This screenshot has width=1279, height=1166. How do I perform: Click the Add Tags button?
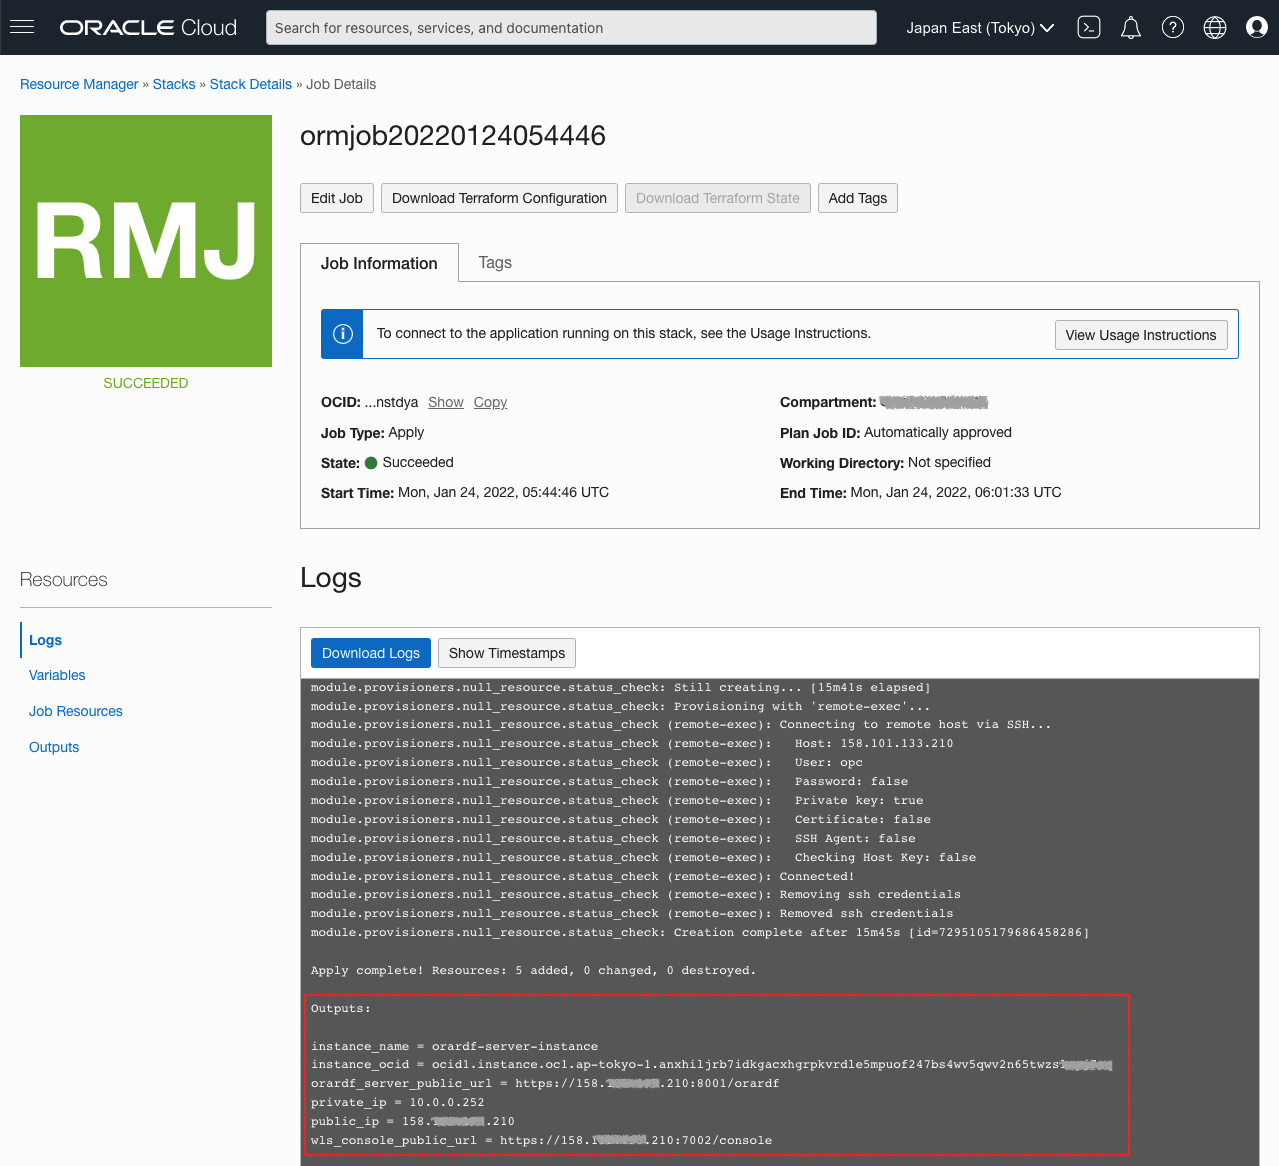pyautogui.click(x=858, y=198)
